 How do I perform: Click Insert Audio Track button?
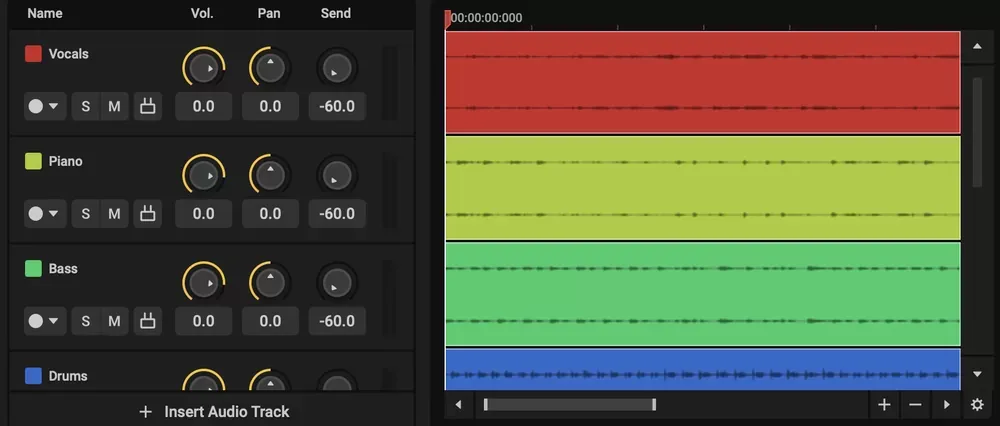coord(214,412)
